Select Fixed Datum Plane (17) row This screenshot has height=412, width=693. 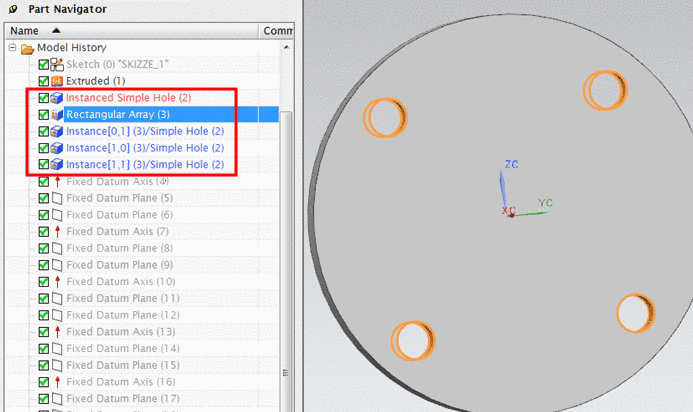123,399
